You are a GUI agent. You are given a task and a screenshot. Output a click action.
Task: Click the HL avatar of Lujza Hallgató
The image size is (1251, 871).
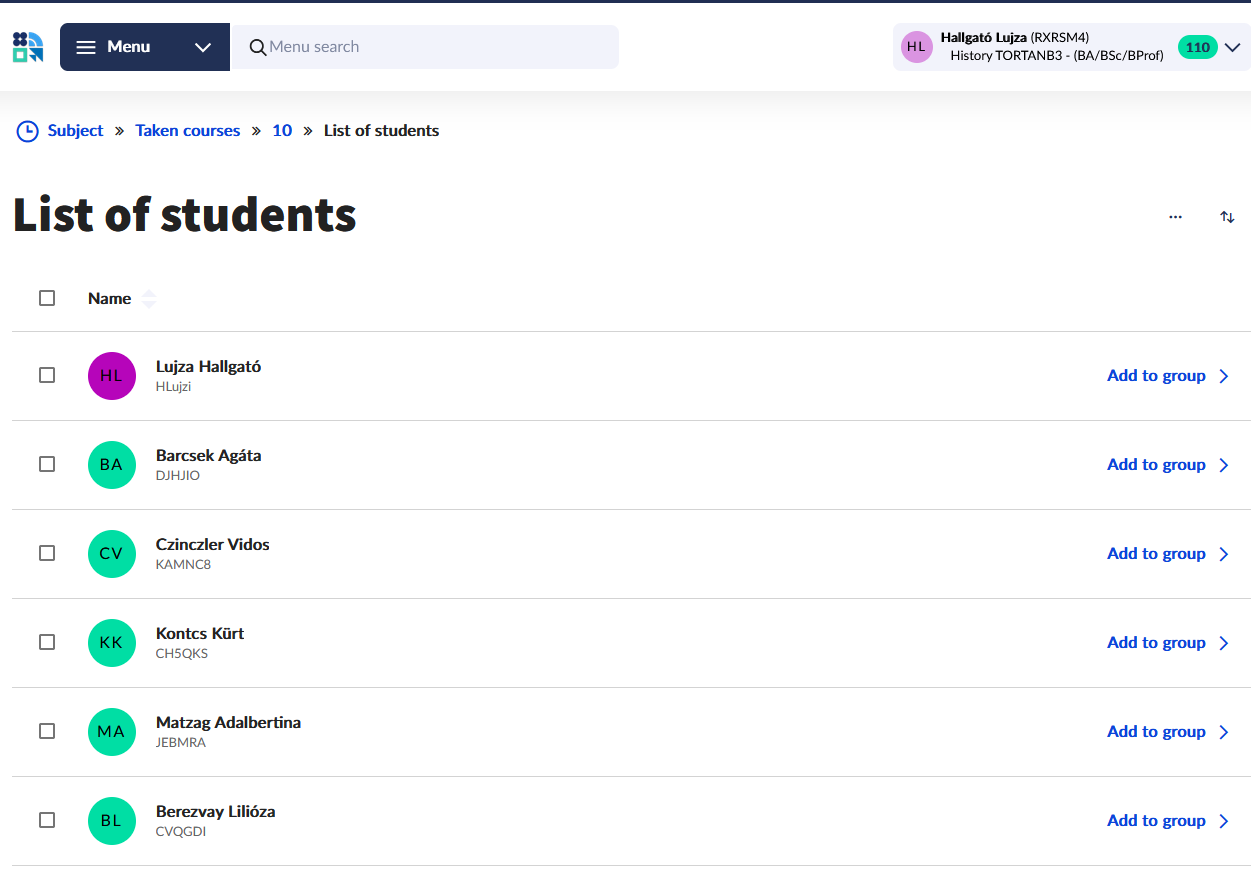click(111, 376)
